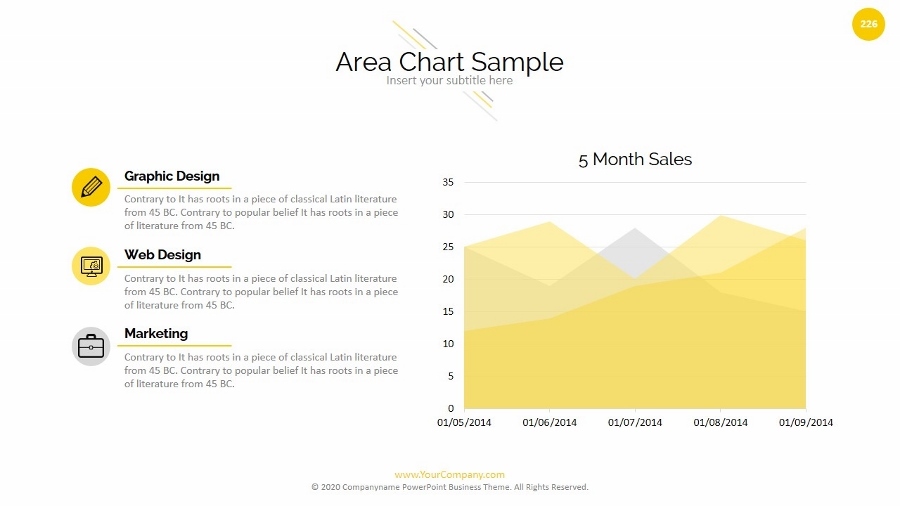The width and height of the screenshot is (900, 506).
Task: Click the 01/05/2014 axis label
Action: [x=464, y=422]
